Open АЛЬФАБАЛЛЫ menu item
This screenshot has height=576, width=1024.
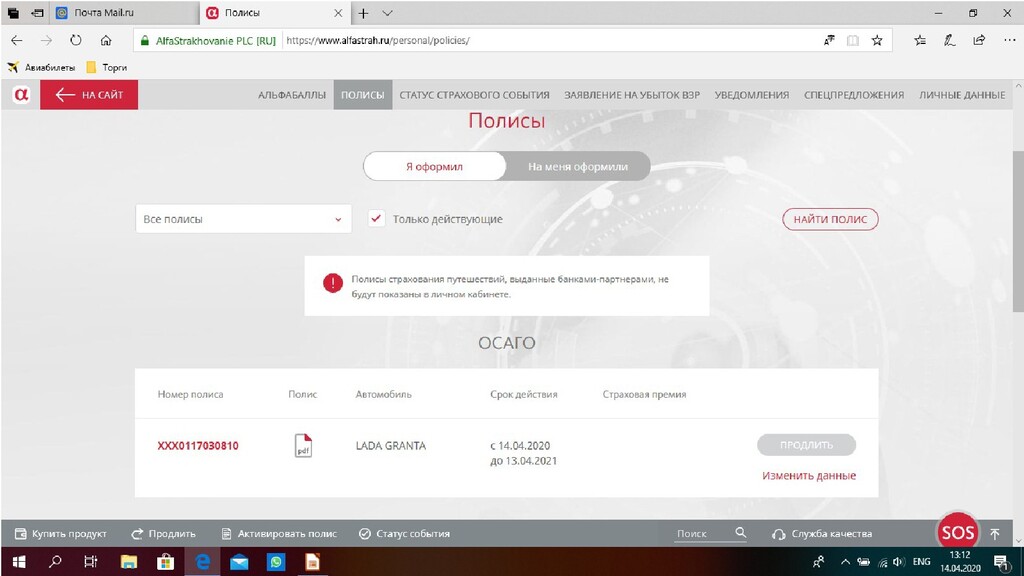coord(292,95)
